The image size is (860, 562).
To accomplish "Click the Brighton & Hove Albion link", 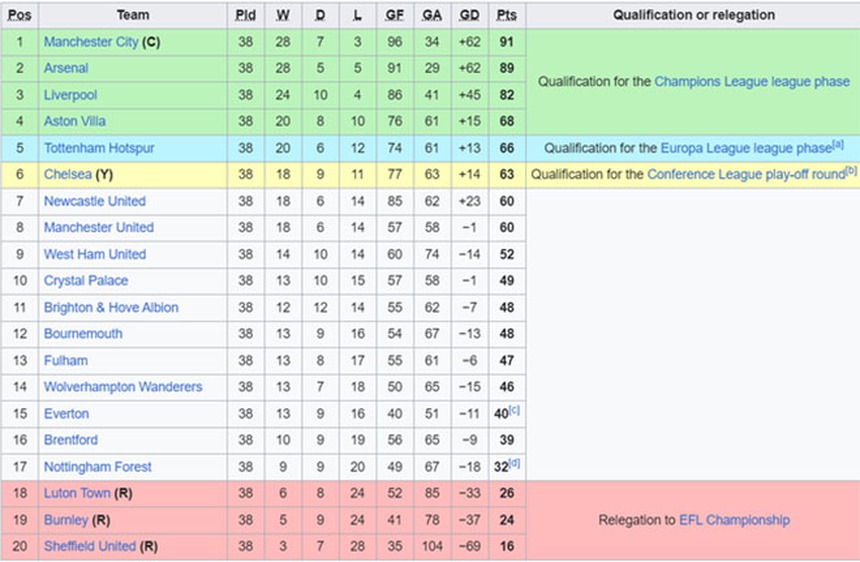I will click(x=111, y=307).
